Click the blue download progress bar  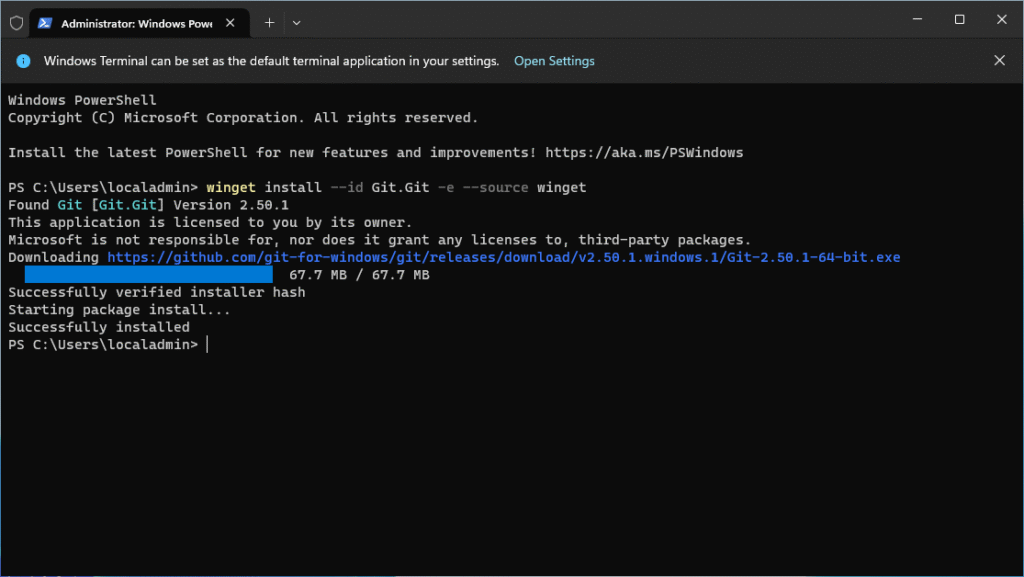[148, 275]
